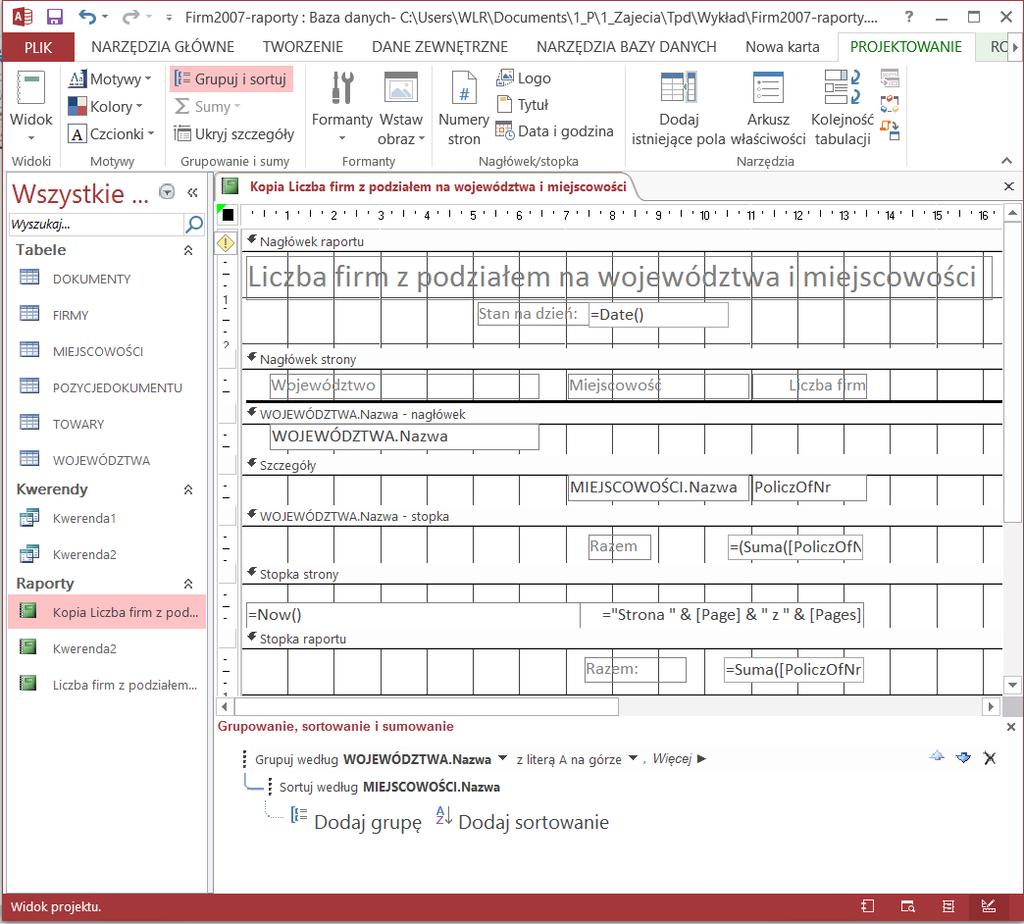The height and width of the screenshot is (924, 1024).
Task: Click Numery stron page numbers button
Action: tap(464, 108)
